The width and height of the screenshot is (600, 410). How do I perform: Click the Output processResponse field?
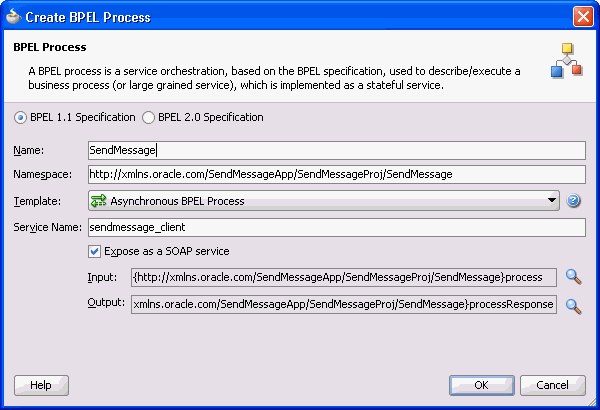pos(344,304)
